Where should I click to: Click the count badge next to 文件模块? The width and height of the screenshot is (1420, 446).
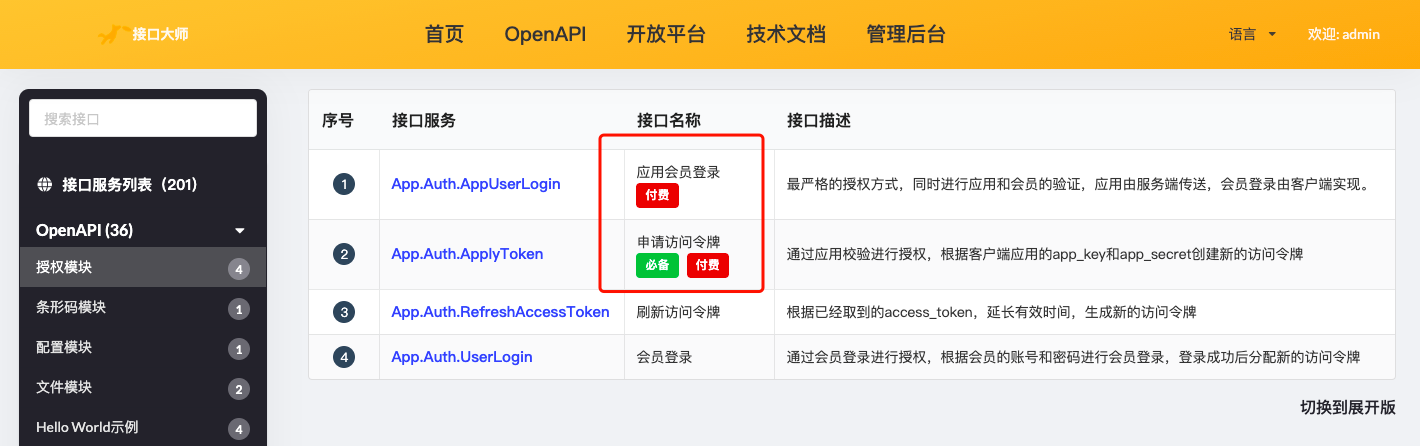pos(238,389)
